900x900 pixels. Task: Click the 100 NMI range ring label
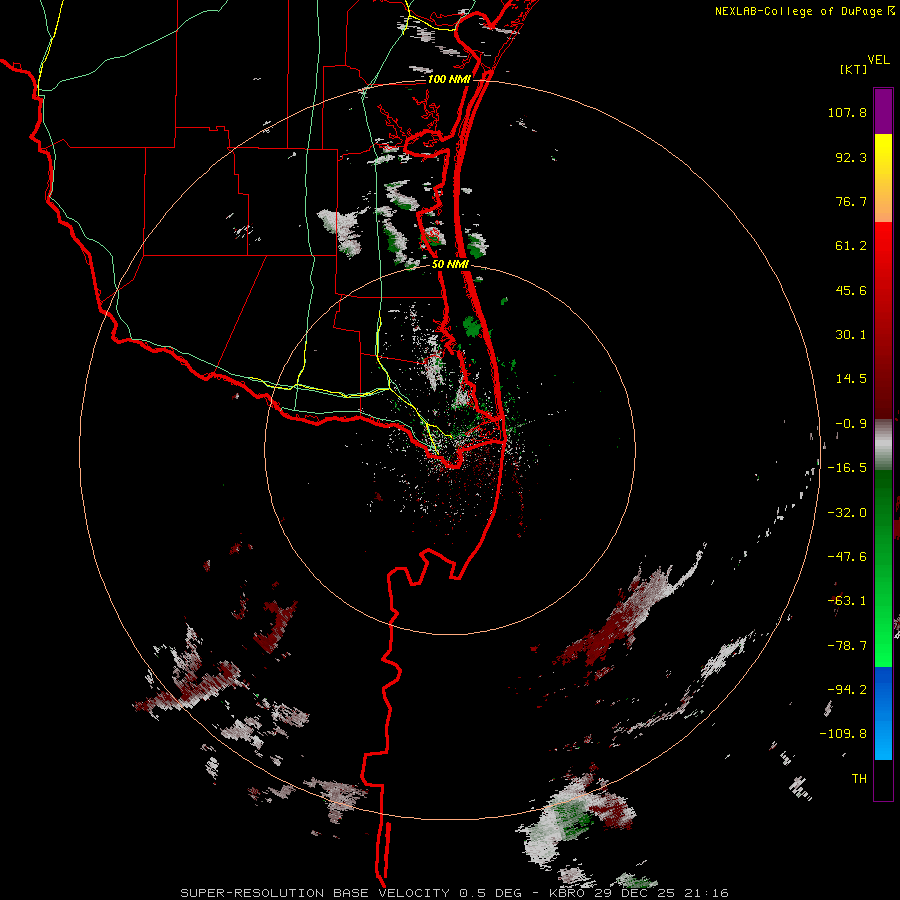click(x=449, y=79)
